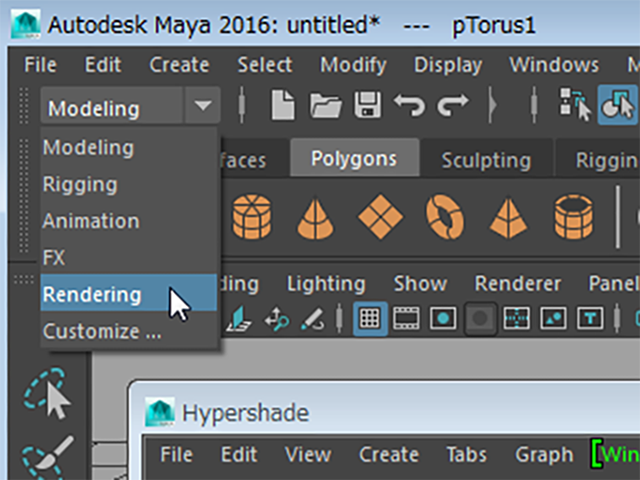Toggle the safe title display
Viewport: 640px width, 480px height.
(590, 318)
